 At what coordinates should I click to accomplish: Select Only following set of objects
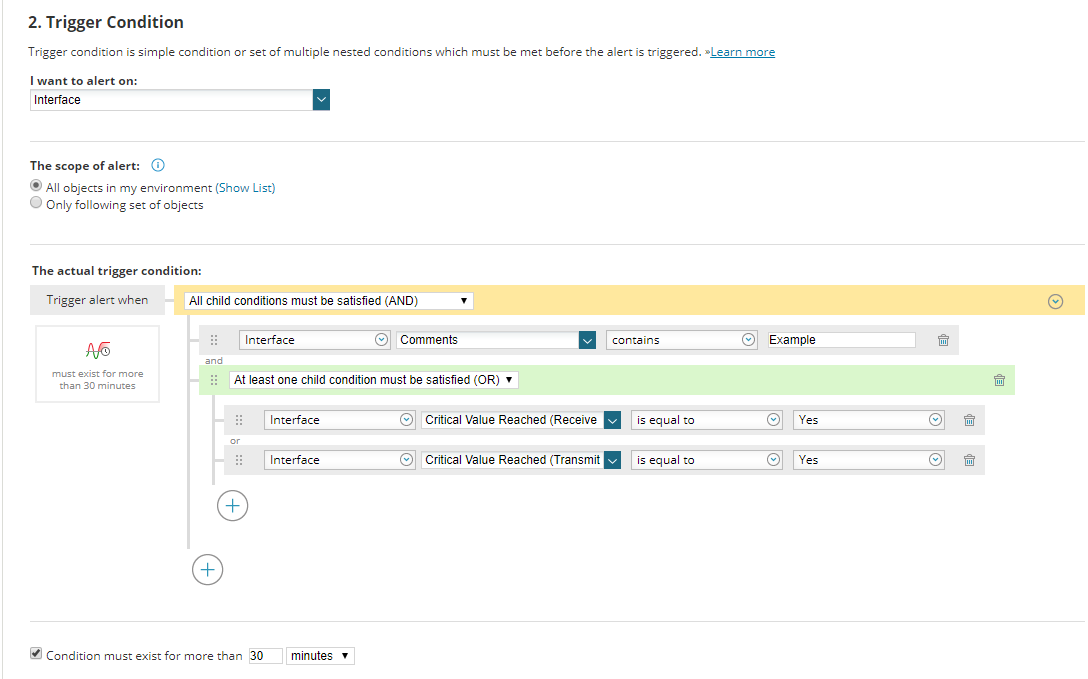pyautogui.click(x=36, y=203)
